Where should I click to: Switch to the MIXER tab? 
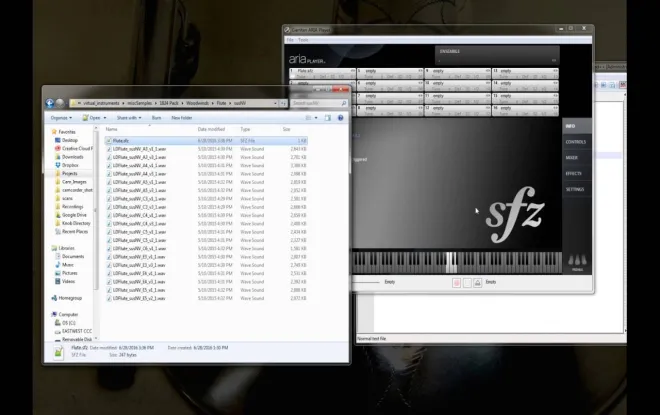576,158
